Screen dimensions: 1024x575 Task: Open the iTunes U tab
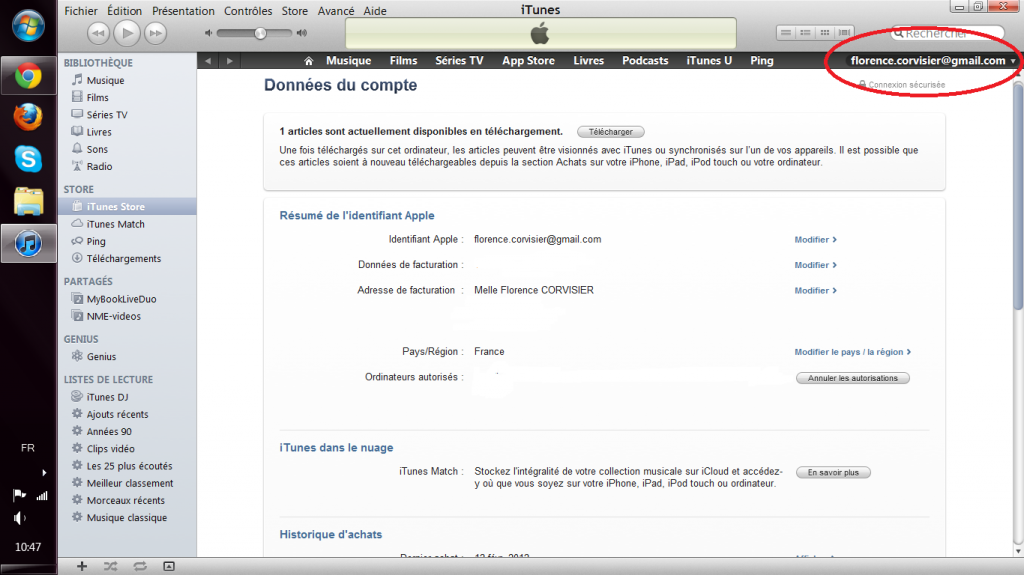point(709,61)
